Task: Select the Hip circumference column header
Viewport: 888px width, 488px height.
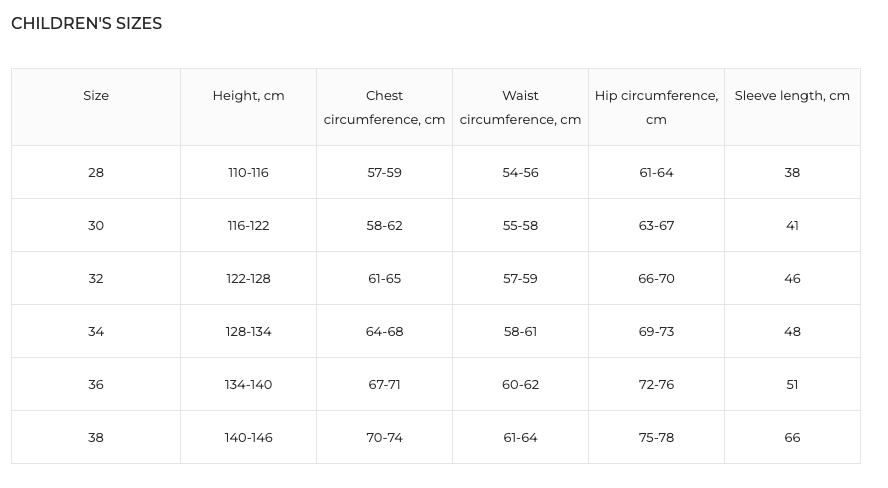Action: coord(656,108)
